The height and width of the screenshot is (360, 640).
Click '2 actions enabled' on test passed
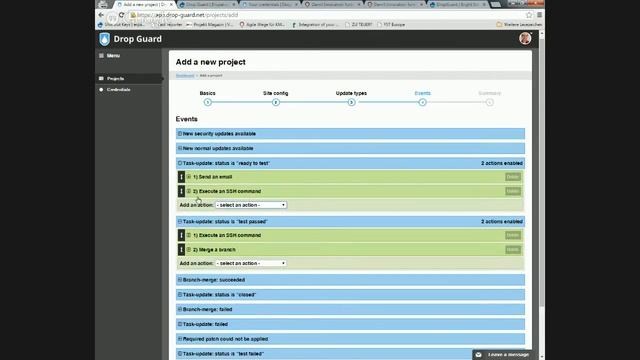[x=502, y=221]
